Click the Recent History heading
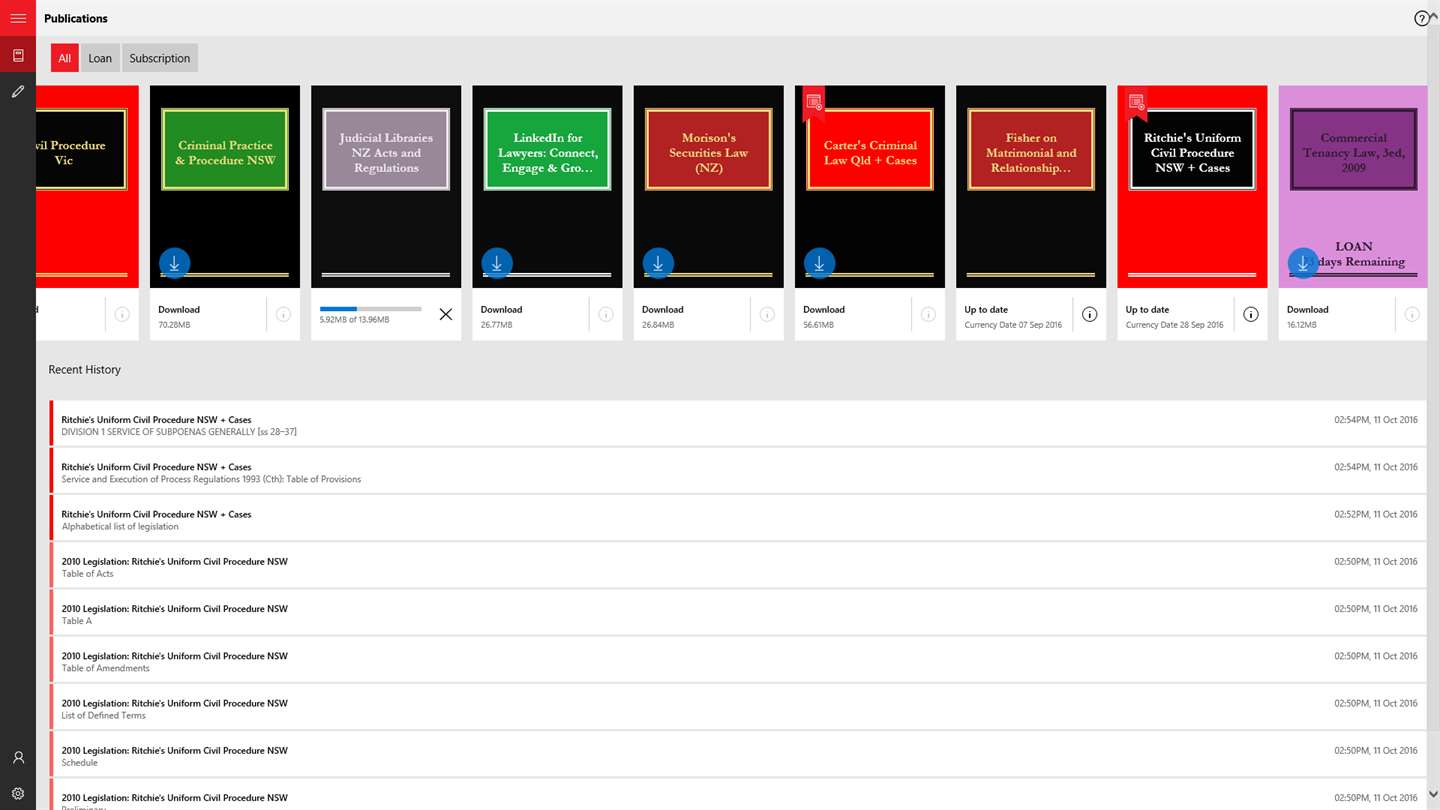This screenshot has width=1440, height=810. coord(85,369)
